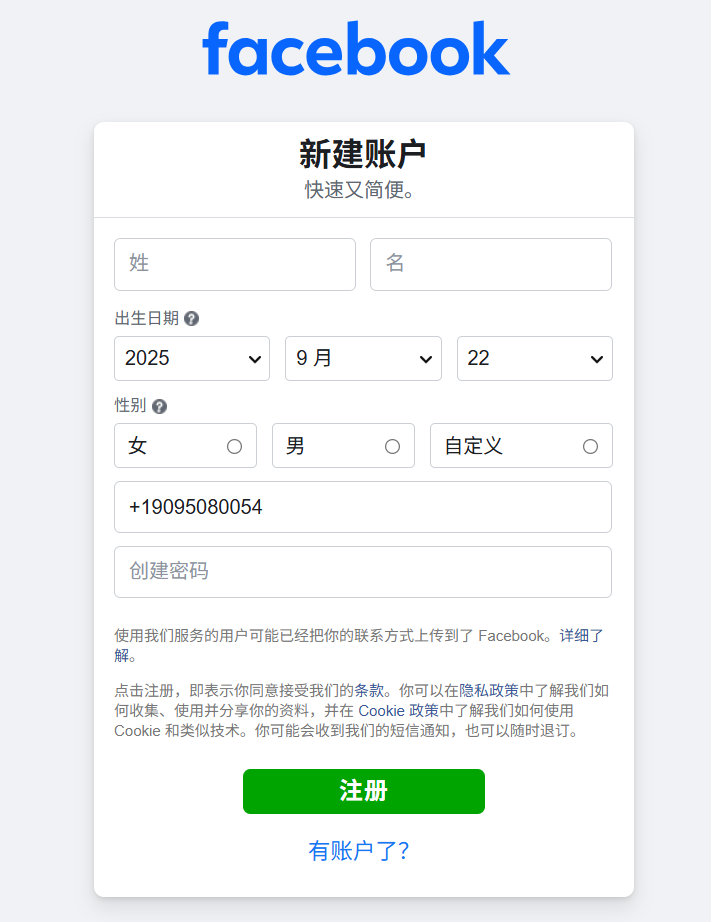Open the gender help question mark icon
This screenshot has width=711, height=922.
[159, 406]
